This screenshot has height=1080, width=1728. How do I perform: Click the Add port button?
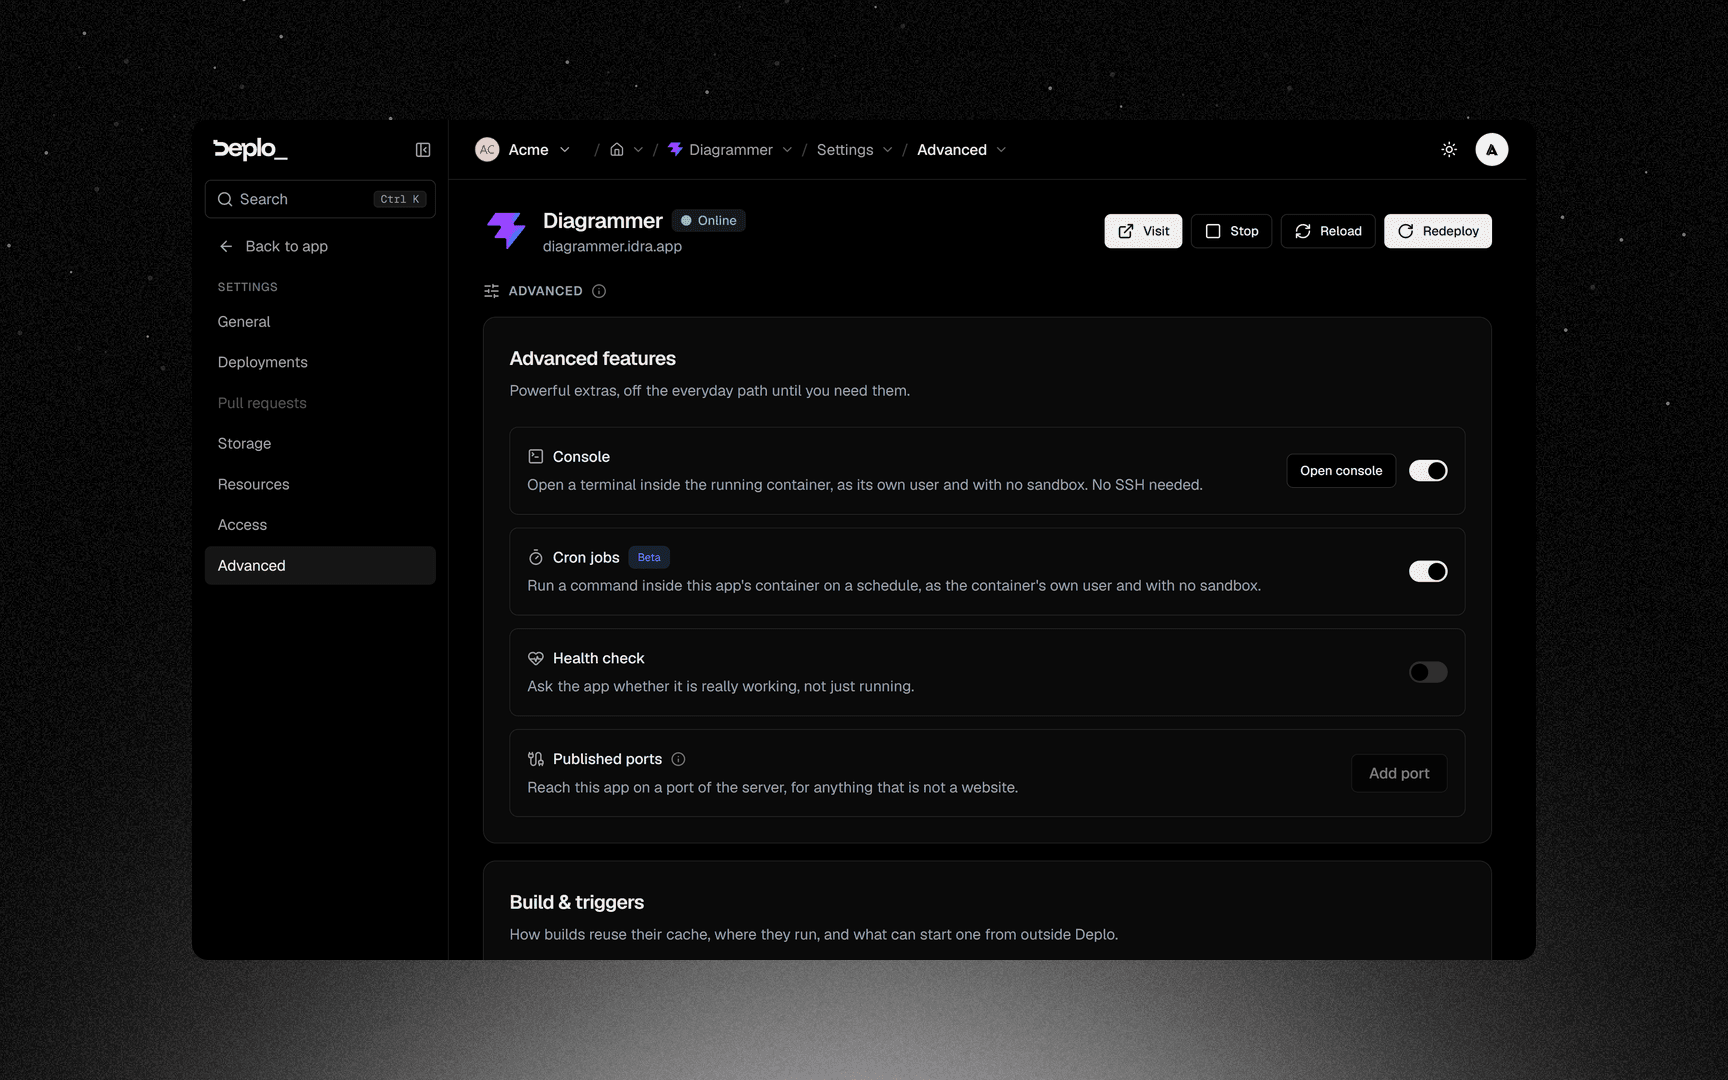(1399, 773)
